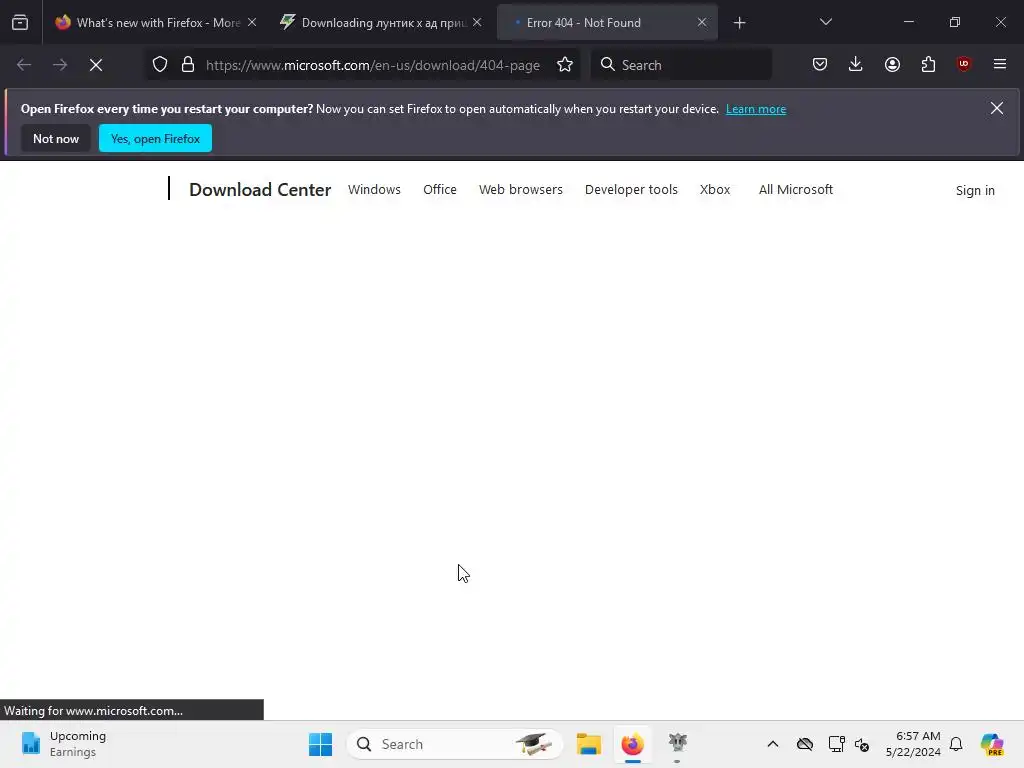The height and width of the screenshot is (768, 1024).
Task: Open the Web browsers nav item
Action: pos(520,189)
